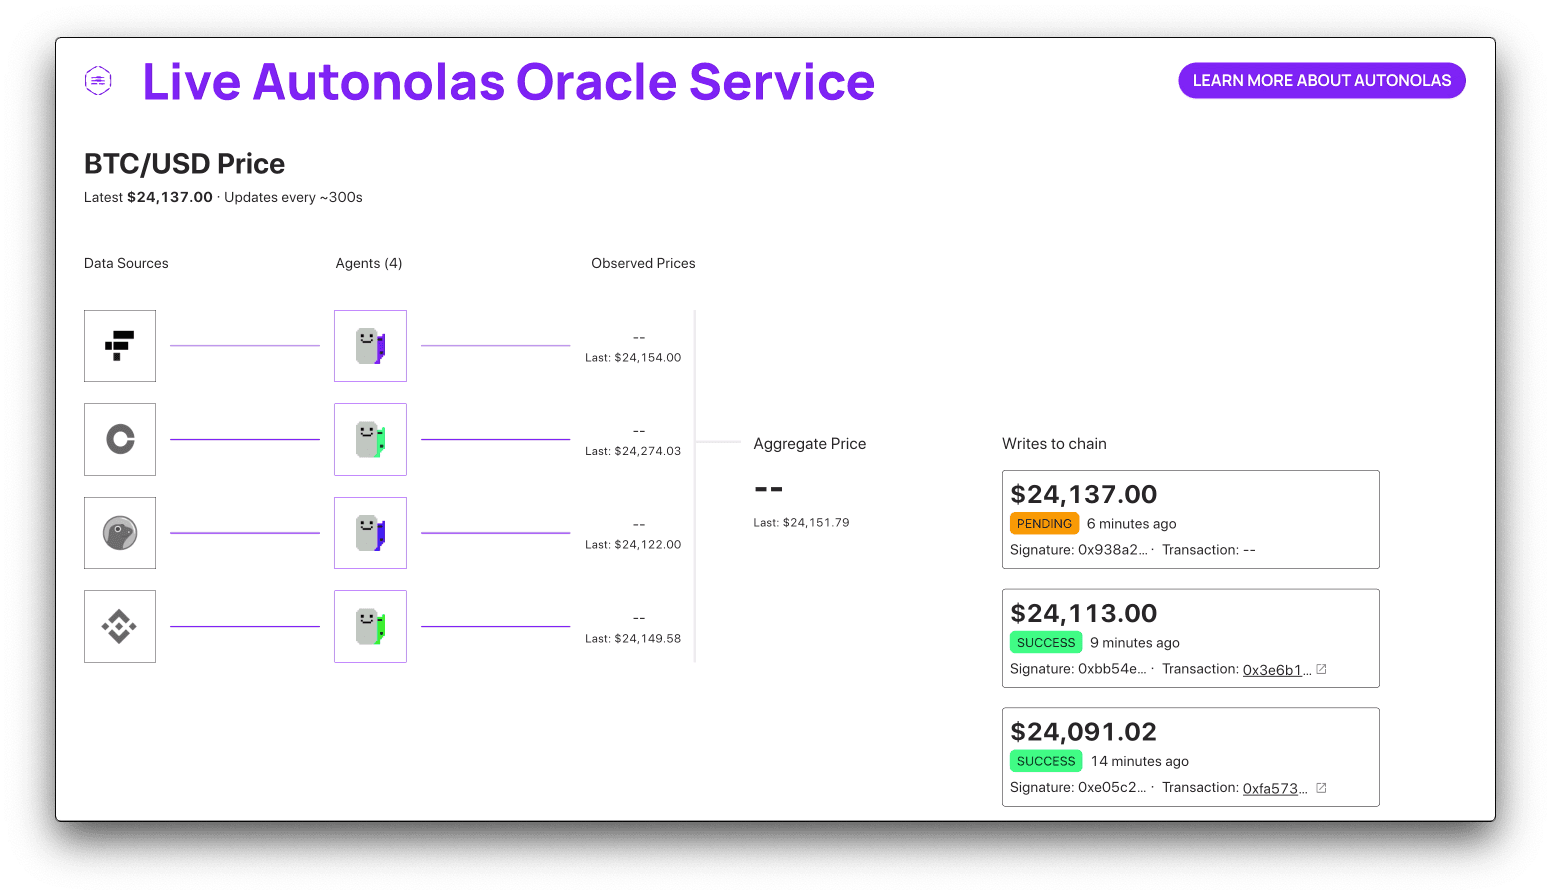Screen dimensions: 1551x895
Task: Open transaction link 0xfa573
Action: click(x=1274, y=788)
